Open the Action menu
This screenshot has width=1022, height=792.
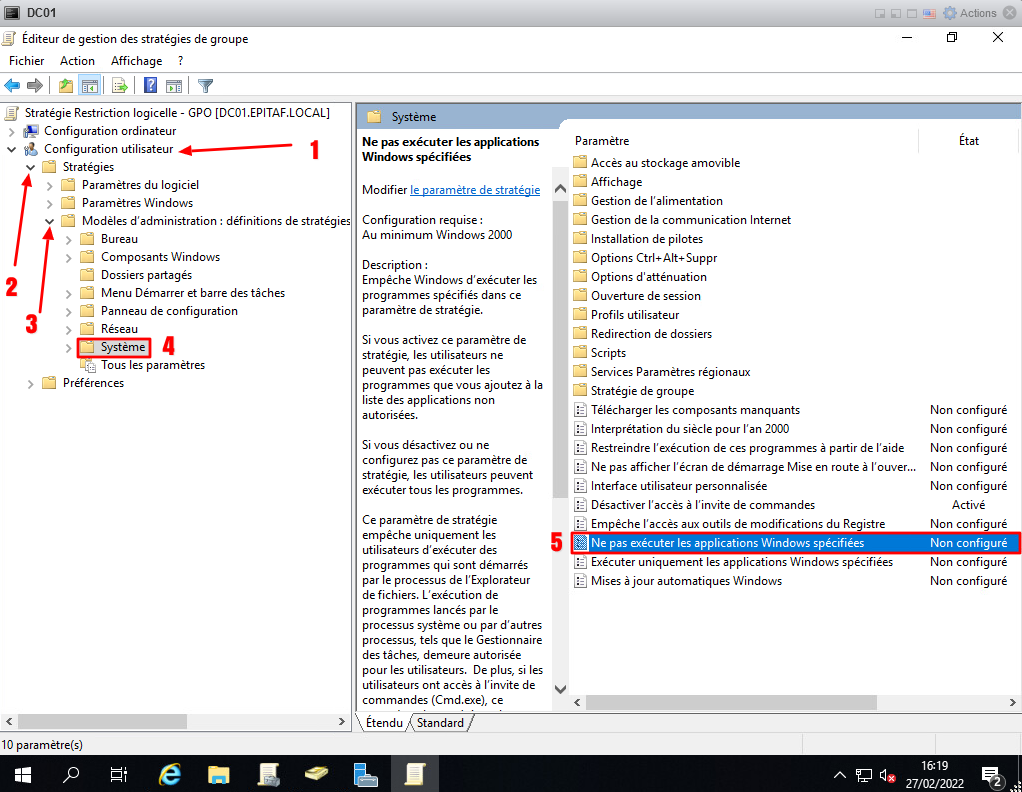coord(77,61)
